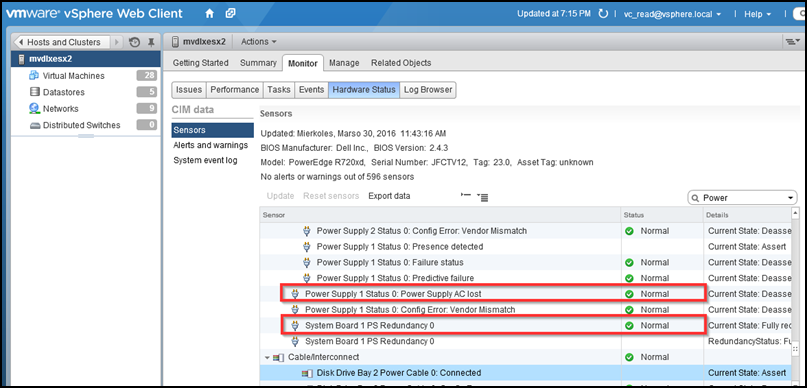This screenshot has width=807, height=388.
Task: Click the magnifier icon in sensor filter box
Action: pos(695,198)
